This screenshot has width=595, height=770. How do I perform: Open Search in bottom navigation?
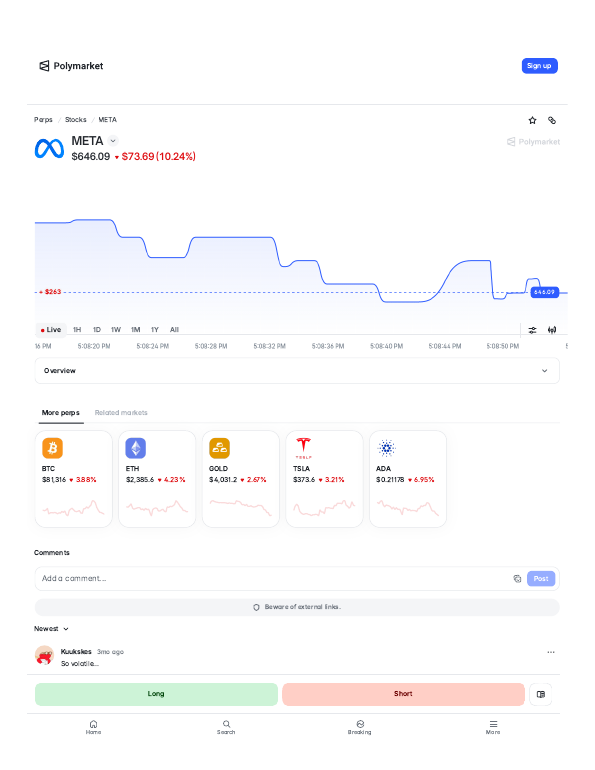pos(226,727)
